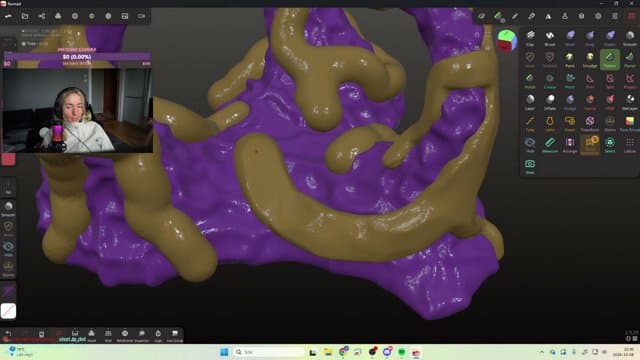
Task: Pick the Drag tool
Action: click(590, 38)
